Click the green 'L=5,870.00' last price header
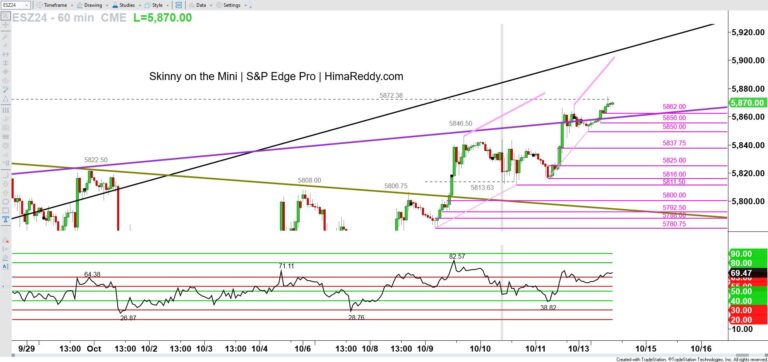The height and width of the screenshot is (362, 768). [162, 18]
